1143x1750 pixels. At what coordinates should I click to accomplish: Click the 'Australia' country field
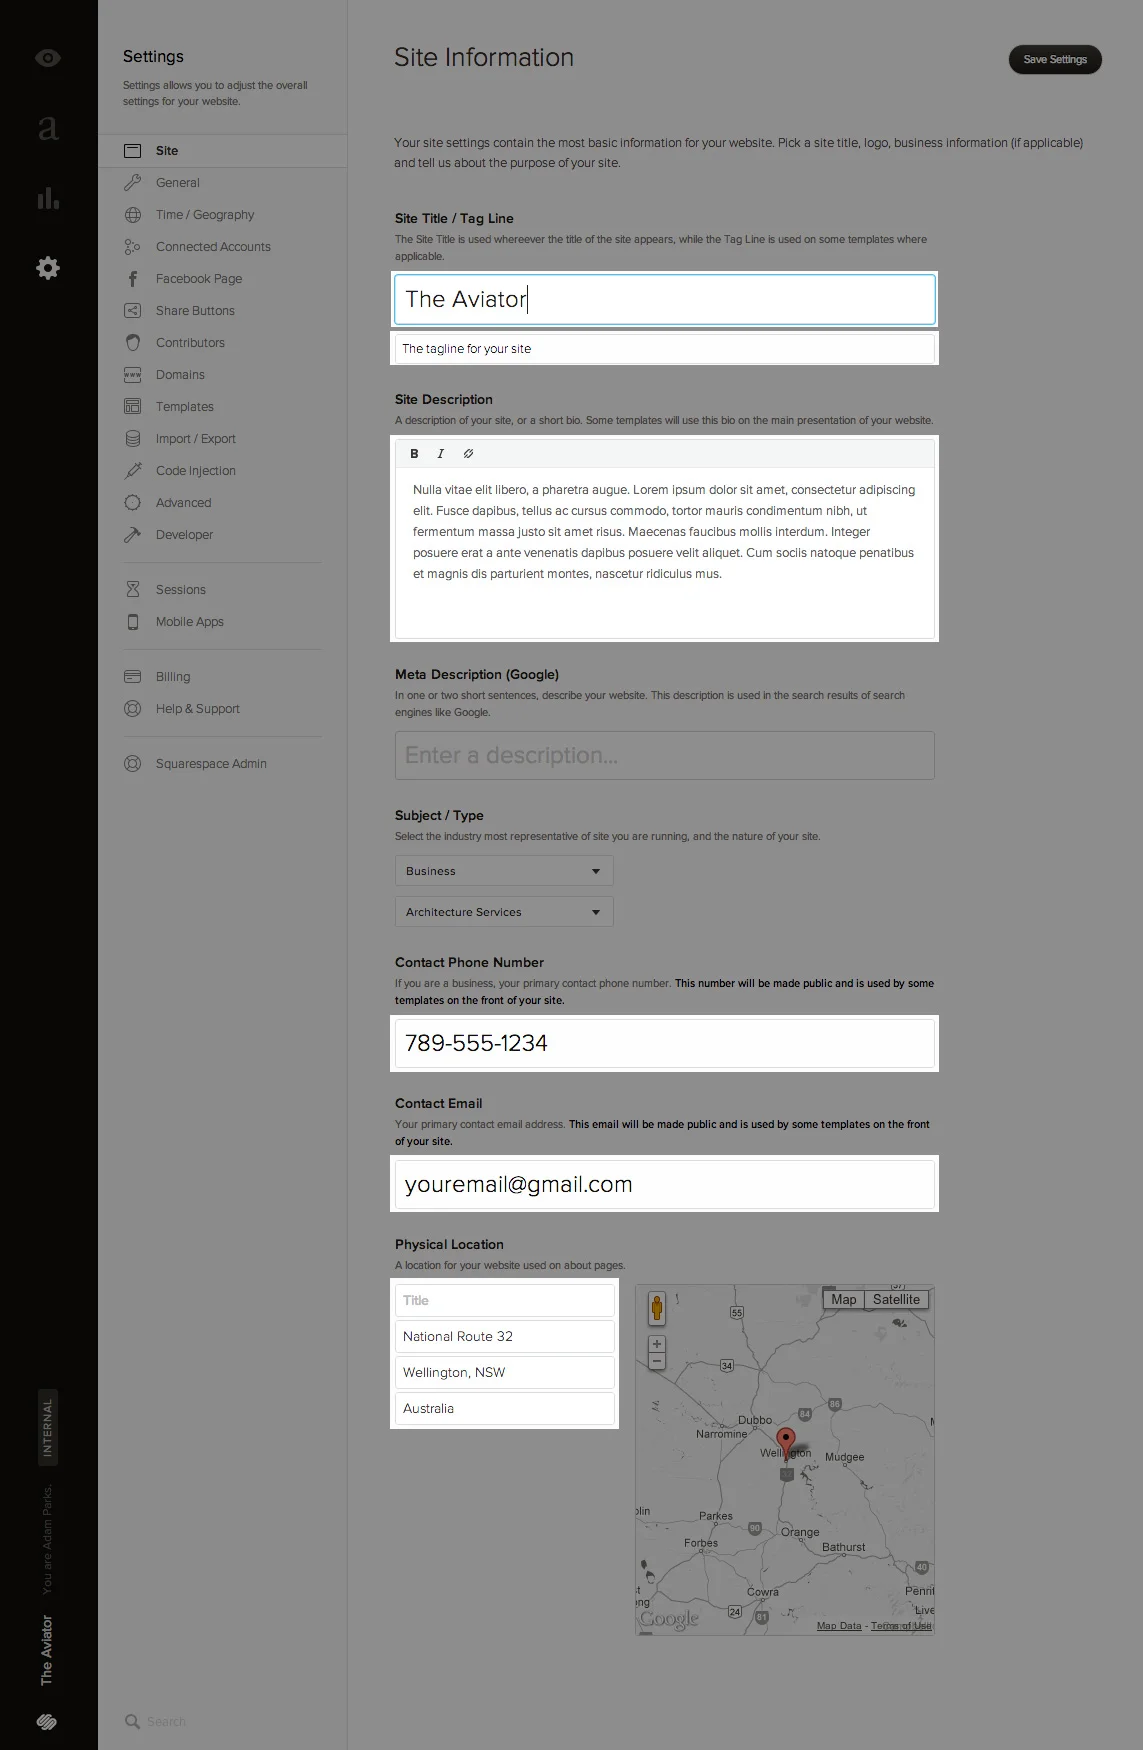504,1408
